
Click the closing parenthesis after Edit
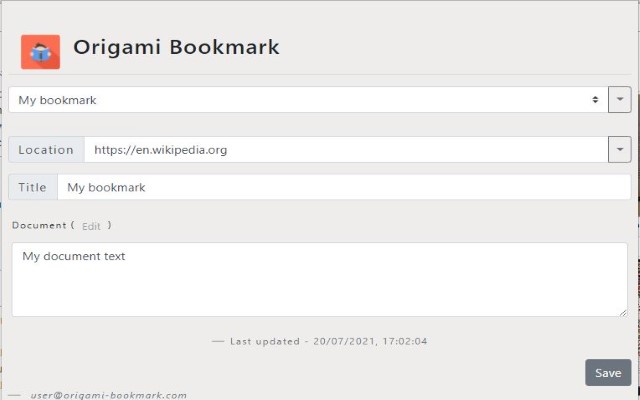point(110,226)
